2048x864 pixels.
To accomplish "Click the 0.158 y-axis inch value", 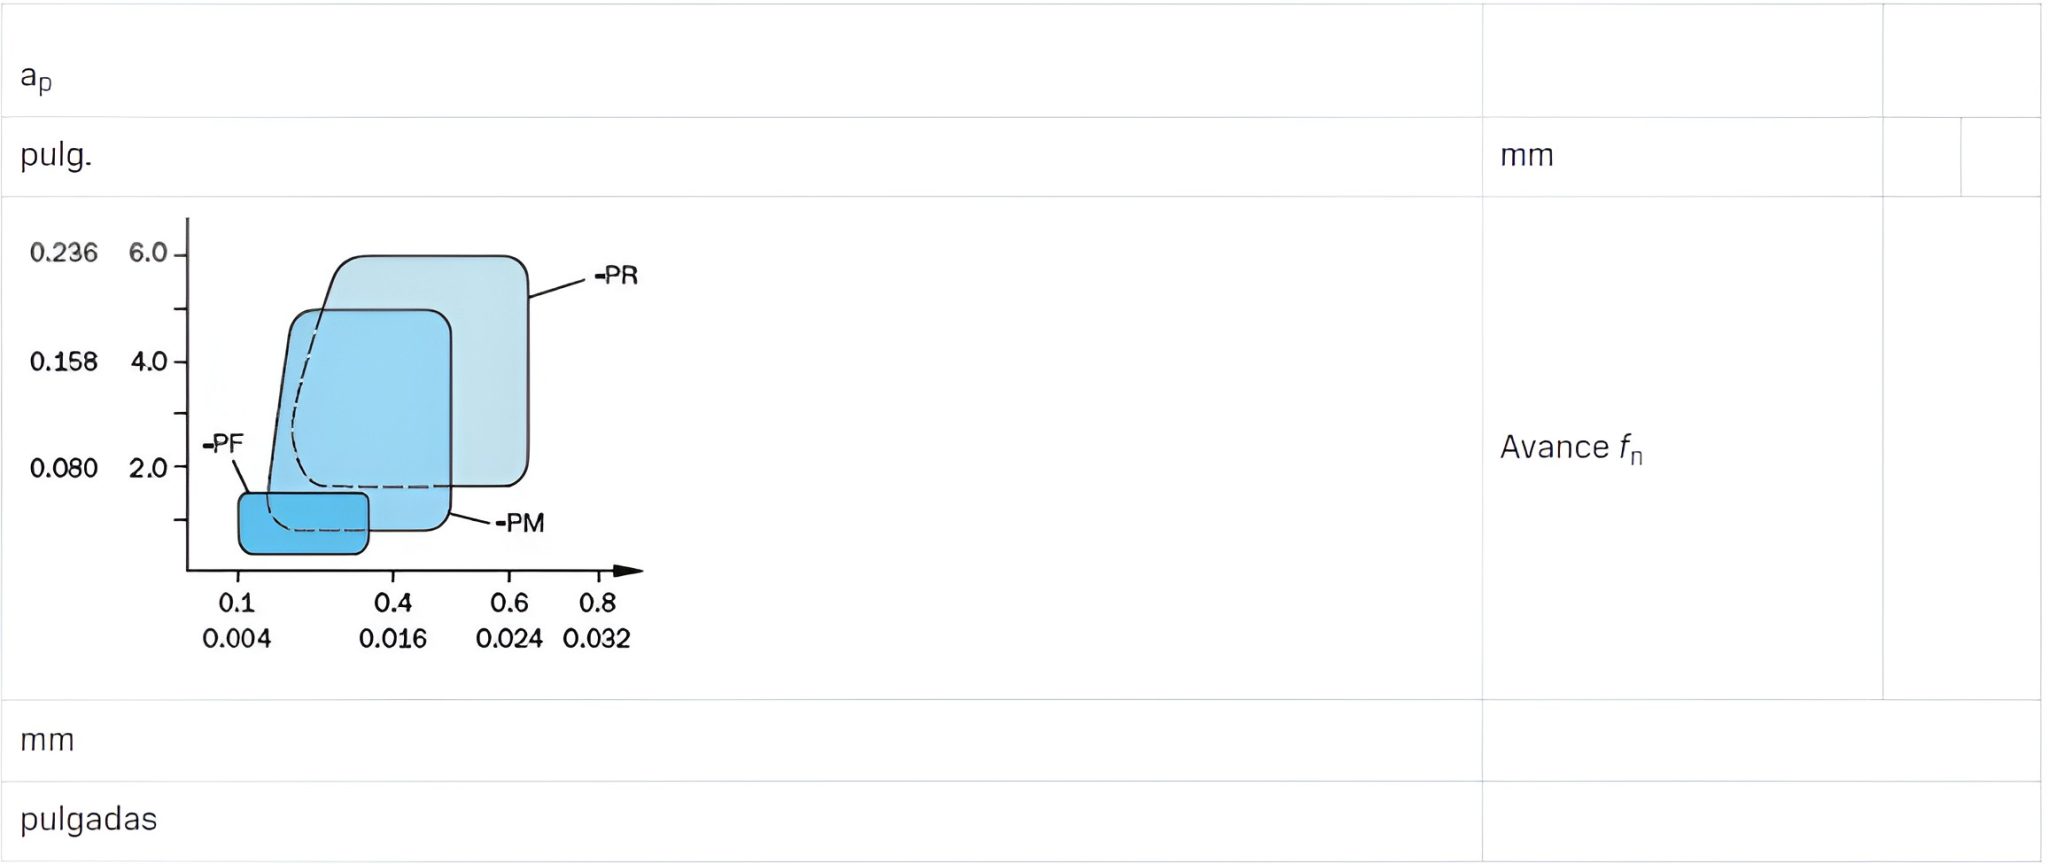I will [x=64, y=361].
